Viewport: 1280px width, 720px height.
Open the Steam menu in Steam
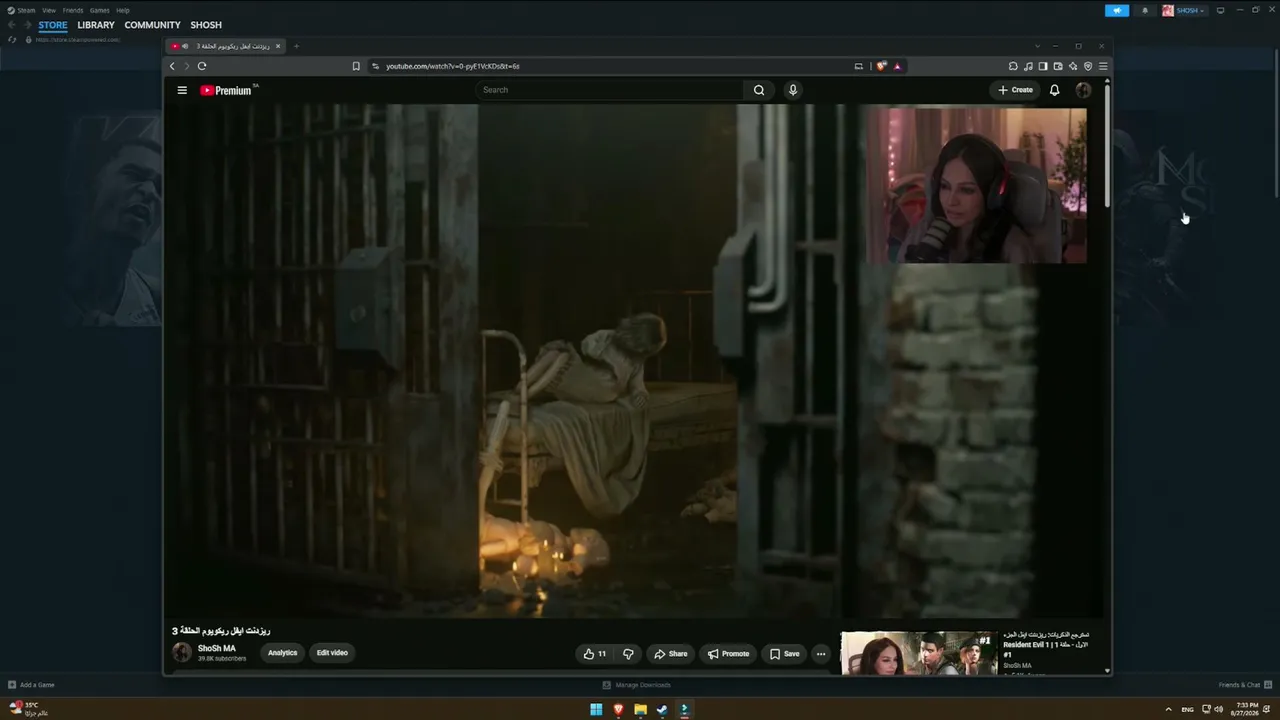[x=22, y=10]
